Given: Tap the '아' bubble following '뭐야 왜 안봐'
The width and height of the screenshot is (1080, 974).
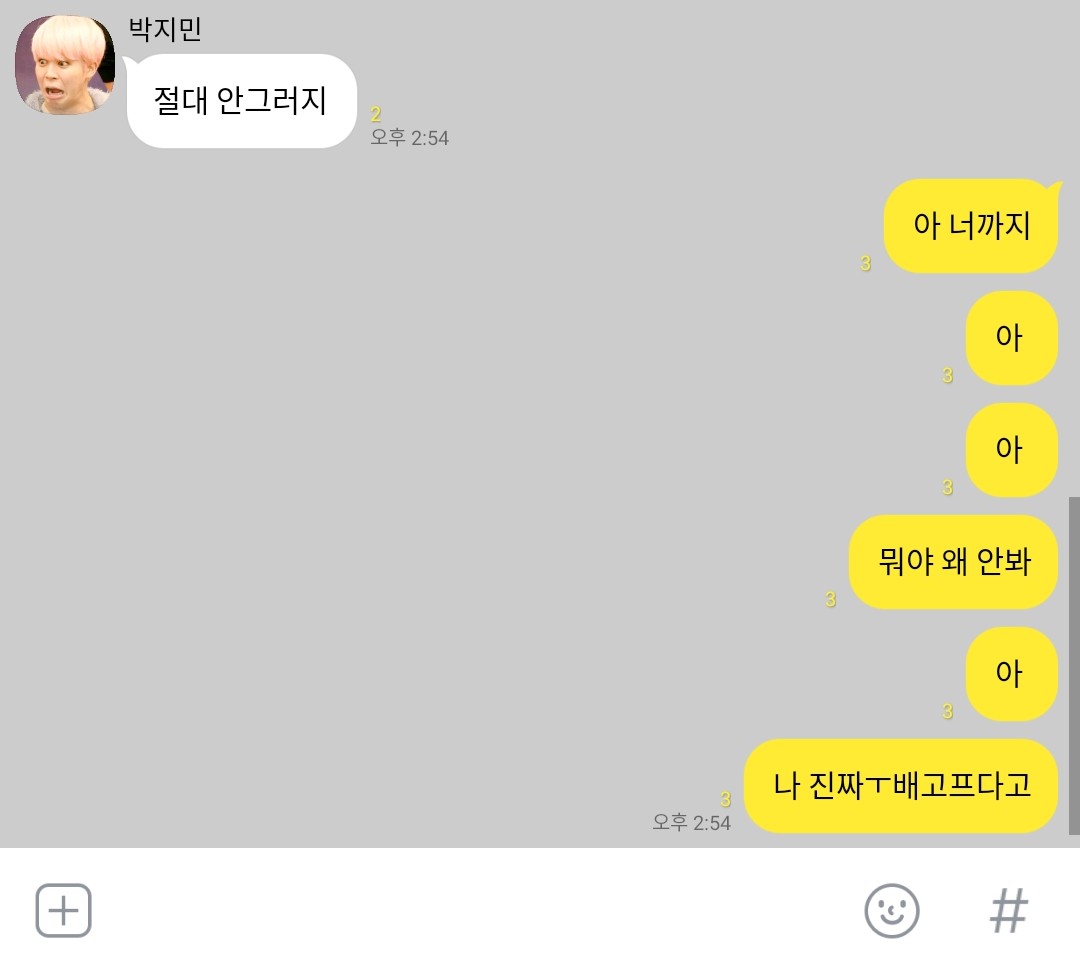Looking at the screenshot, I should 1011,674.
